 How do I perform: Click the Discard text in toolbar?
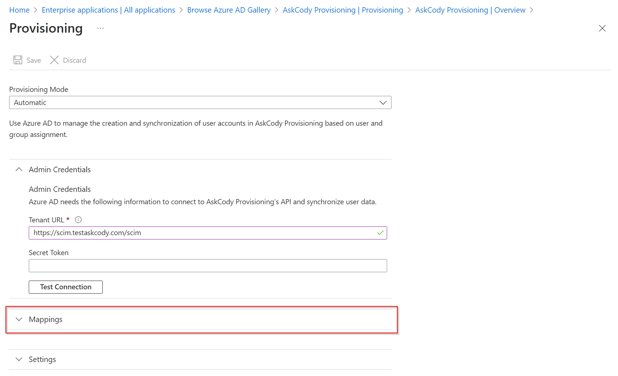[x=74, y=60]
